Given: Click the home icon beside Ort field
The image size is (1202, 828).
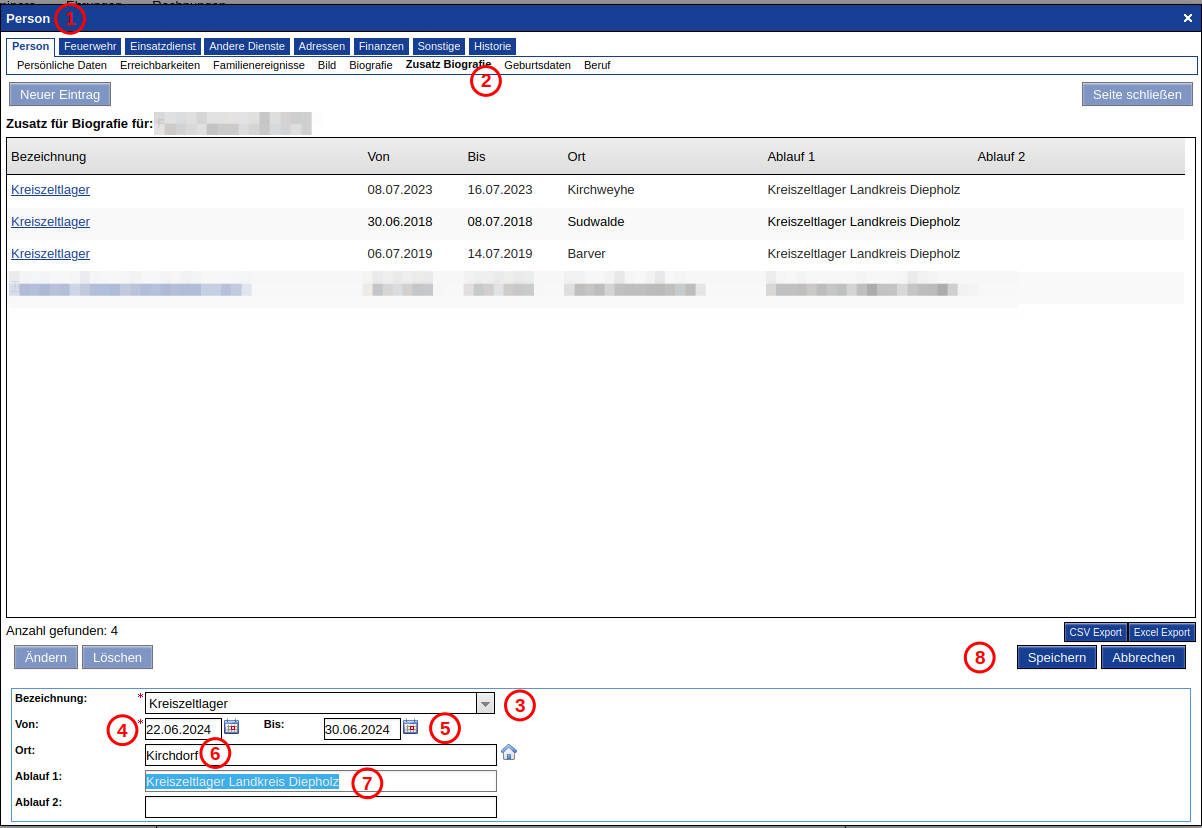Looking at the screenshot, I should coord(509,752).
